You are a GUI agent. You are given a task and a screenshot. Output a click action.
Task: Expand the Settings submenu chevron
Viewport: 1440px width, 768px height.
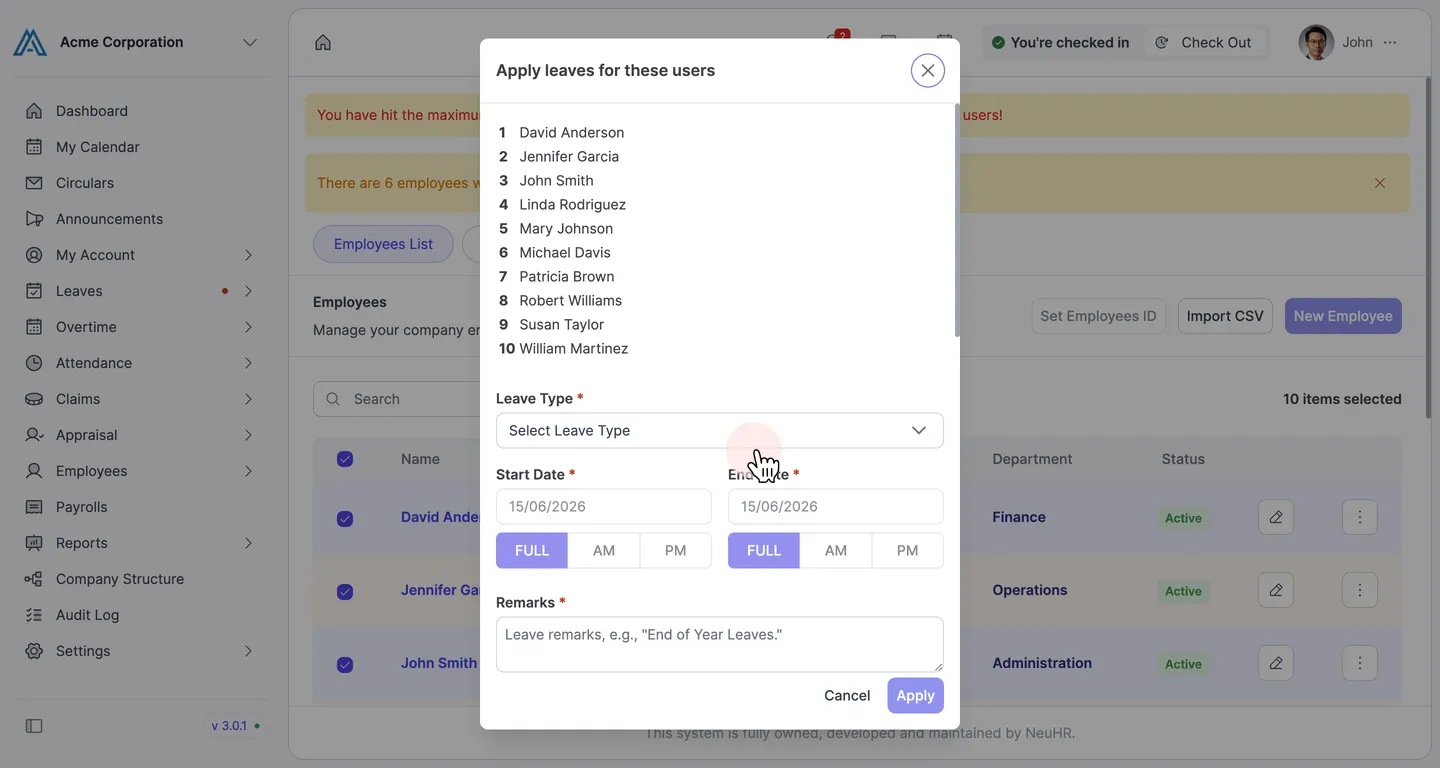pos(248,651)
